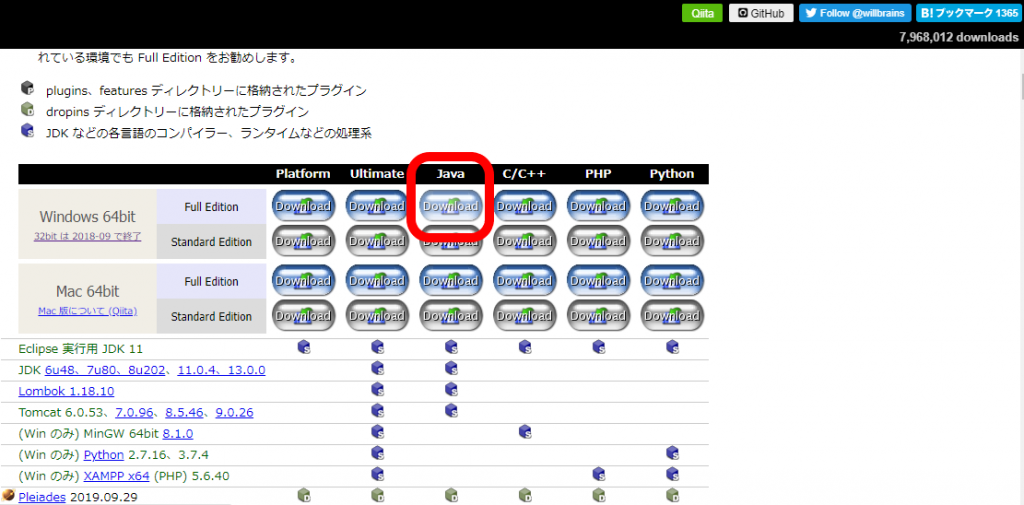Download Mac 64bit Full Edition Ultimate

click(x=377, y=281)
